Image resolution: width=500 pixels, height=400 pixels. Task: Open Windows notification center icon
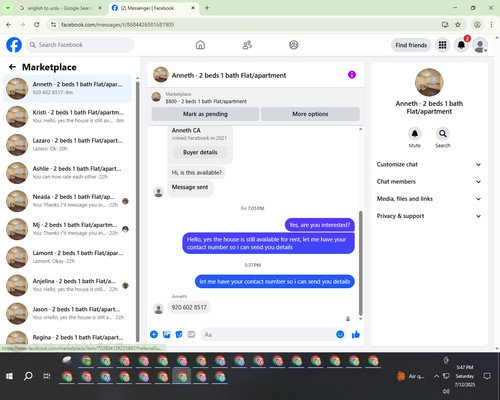pyautogui.click(x=487, y=376)
